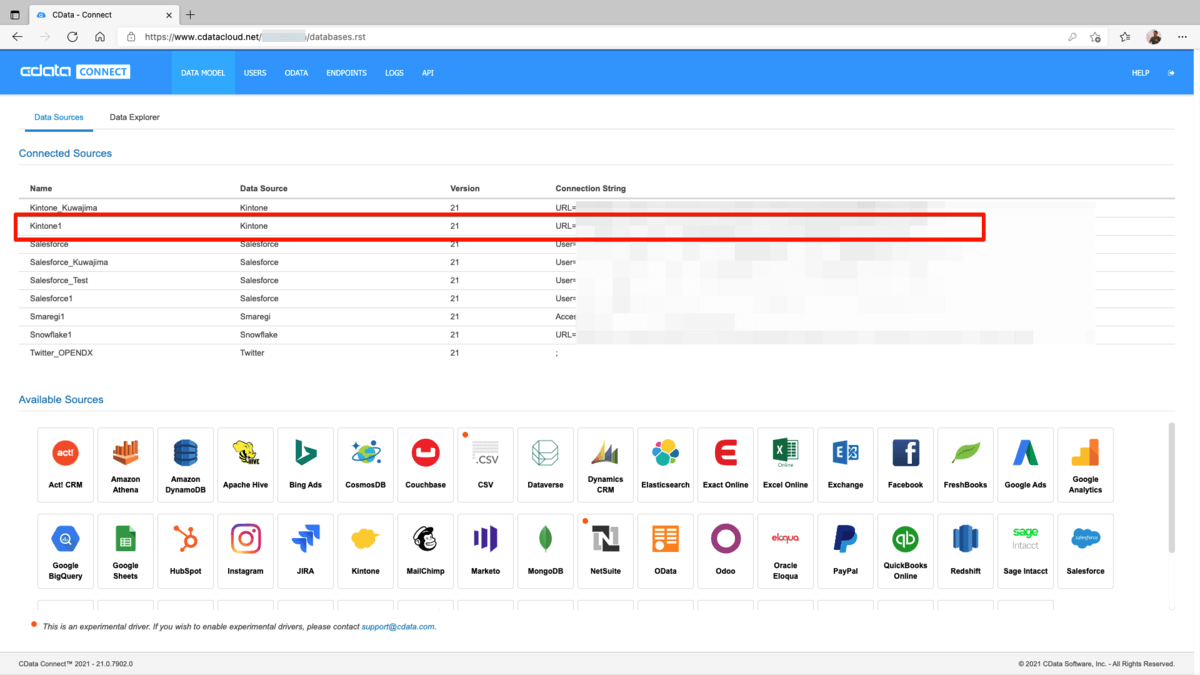Image resolution: width=1200 pixels, height=675 pixels.
Task: Choose the CSV data source
Action: point(485,465)
